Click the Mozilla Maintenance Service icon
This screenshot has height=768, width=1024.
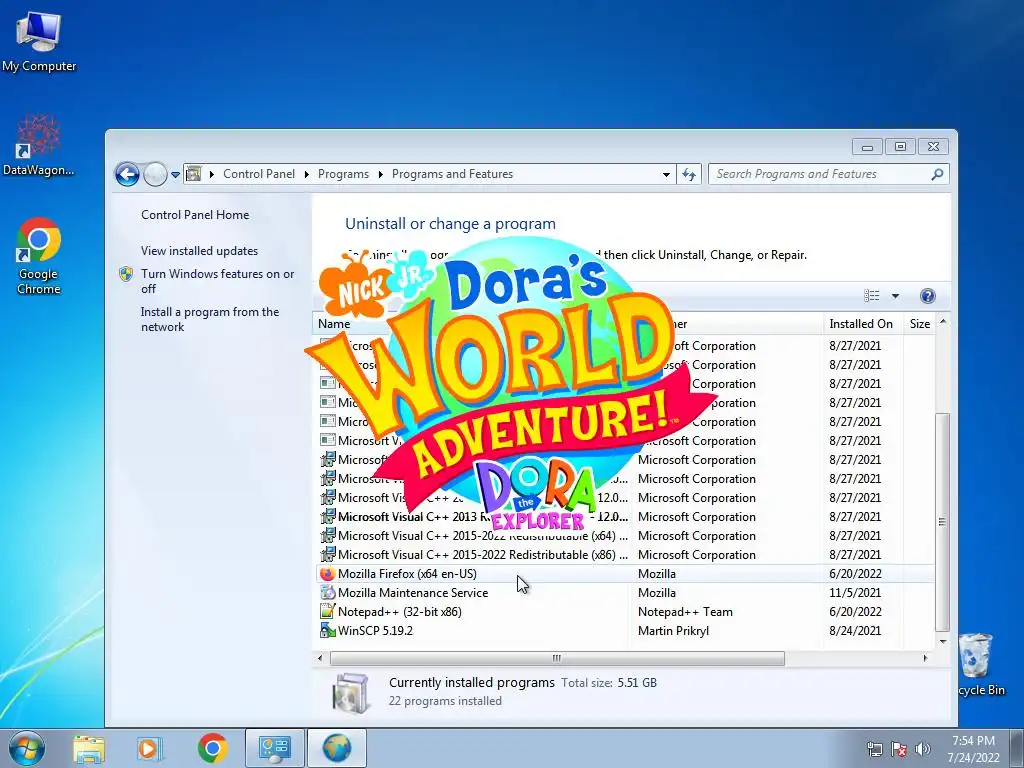pos(327,593)
